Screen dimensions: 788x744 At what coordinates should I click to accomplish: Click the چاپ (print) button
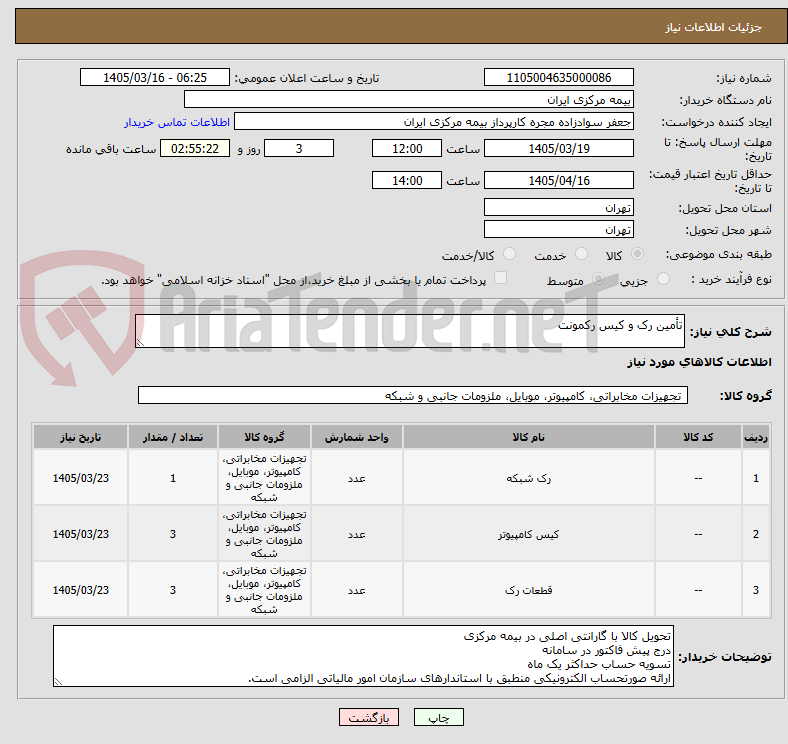coord(438,717)
